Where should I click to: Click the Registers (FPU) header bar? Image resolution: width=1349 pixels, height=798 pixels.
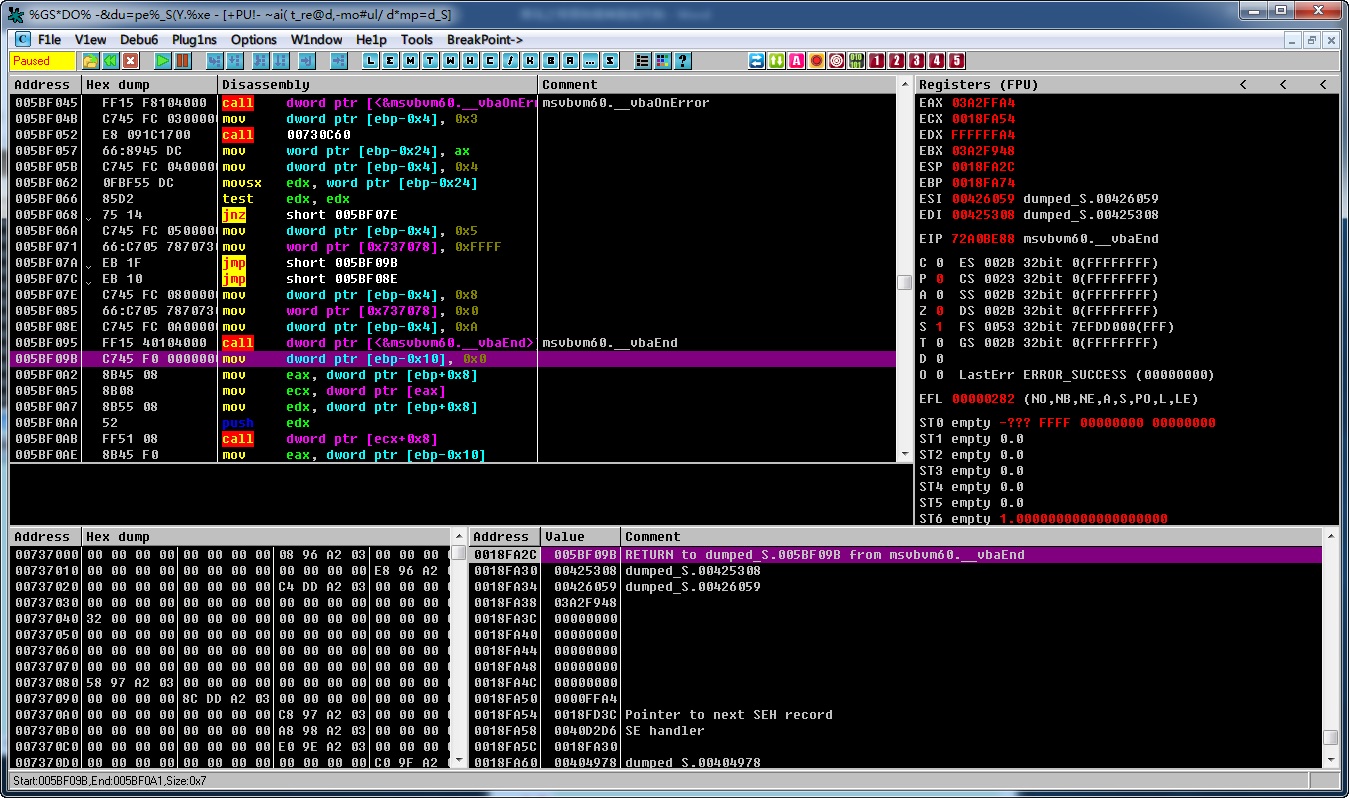click(1126, 85)
